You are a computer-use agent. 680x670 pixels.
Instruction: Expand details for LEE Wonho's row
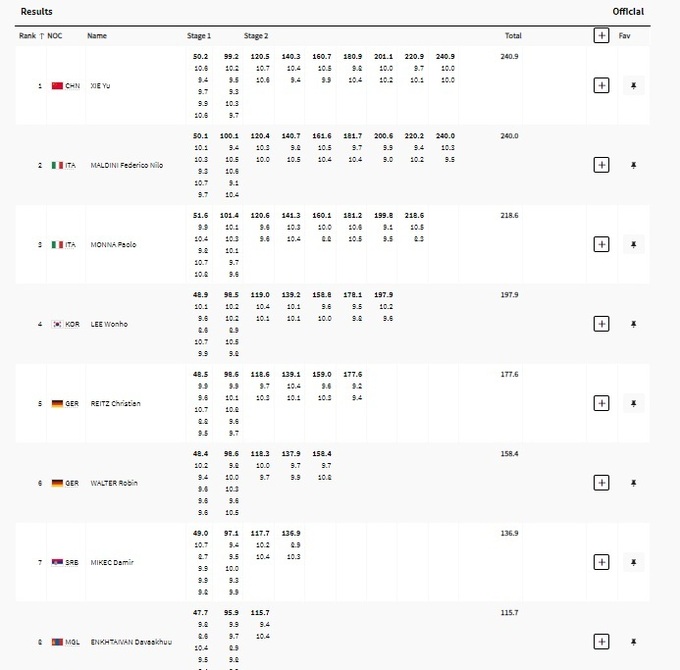click(x=601, y=324)
